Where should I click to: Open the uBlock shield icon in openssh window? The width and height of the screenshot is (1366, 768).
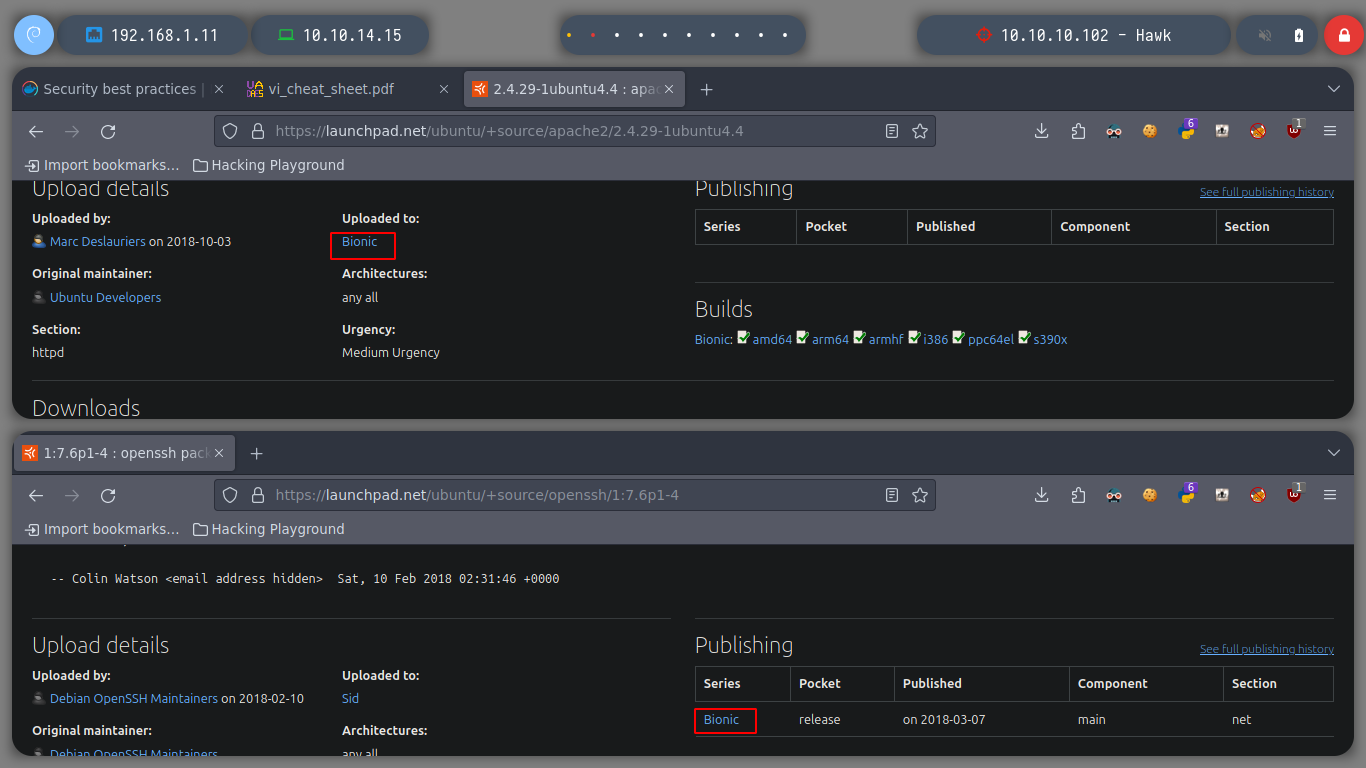[1294, 494]
